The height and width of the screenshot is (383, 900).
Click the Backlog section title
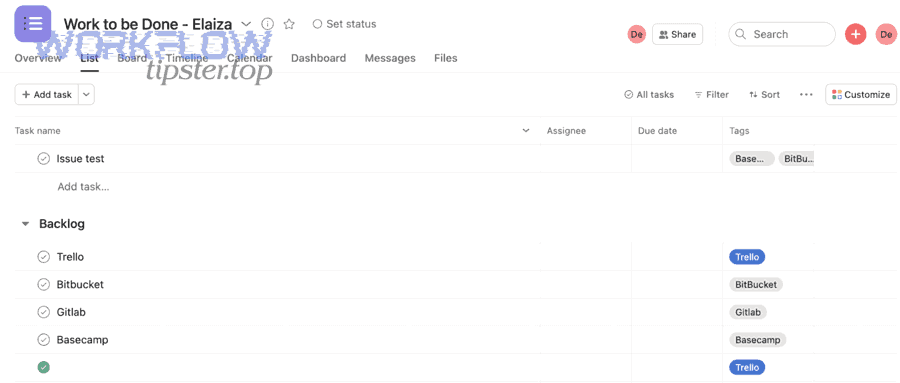62,224
